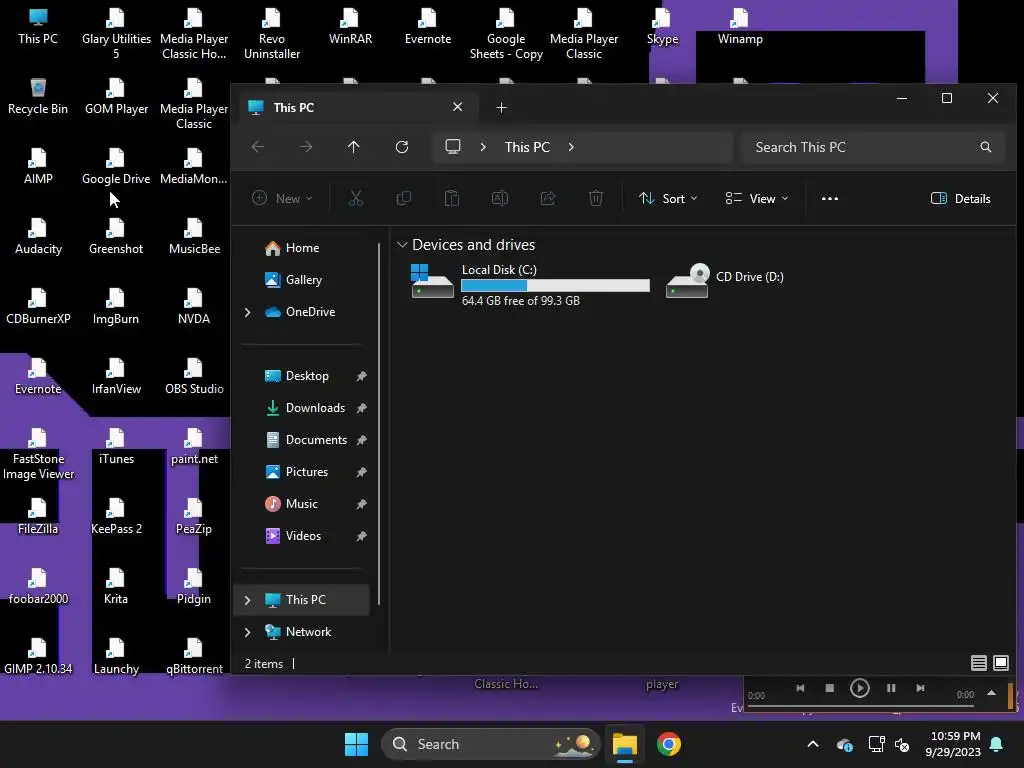The height and width of the screenshot is (768, 1024).
Task: Switch to large thumbnails view icon in status bar
Action: pos(1000,664)
